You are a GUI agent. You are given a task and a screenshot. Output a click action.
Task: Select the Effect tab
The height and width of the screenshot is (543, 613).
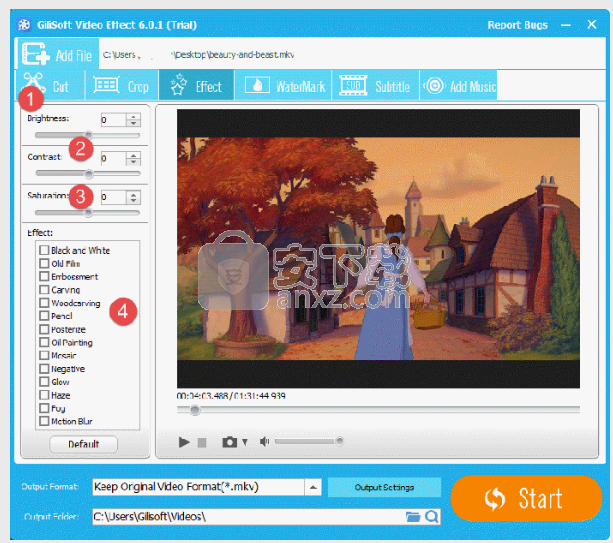[197, 85]
